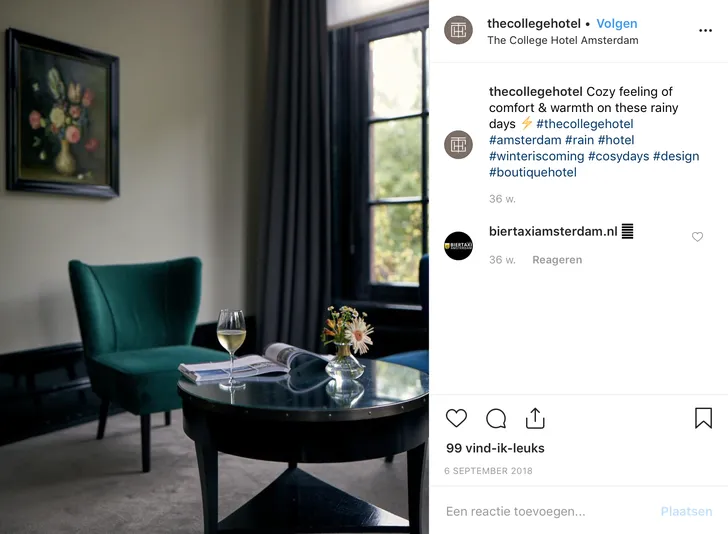The width and height of the screenshot is (728, 534).
Task: View the 99 vind-ik-leuks likes list
Action: [495, 448]
